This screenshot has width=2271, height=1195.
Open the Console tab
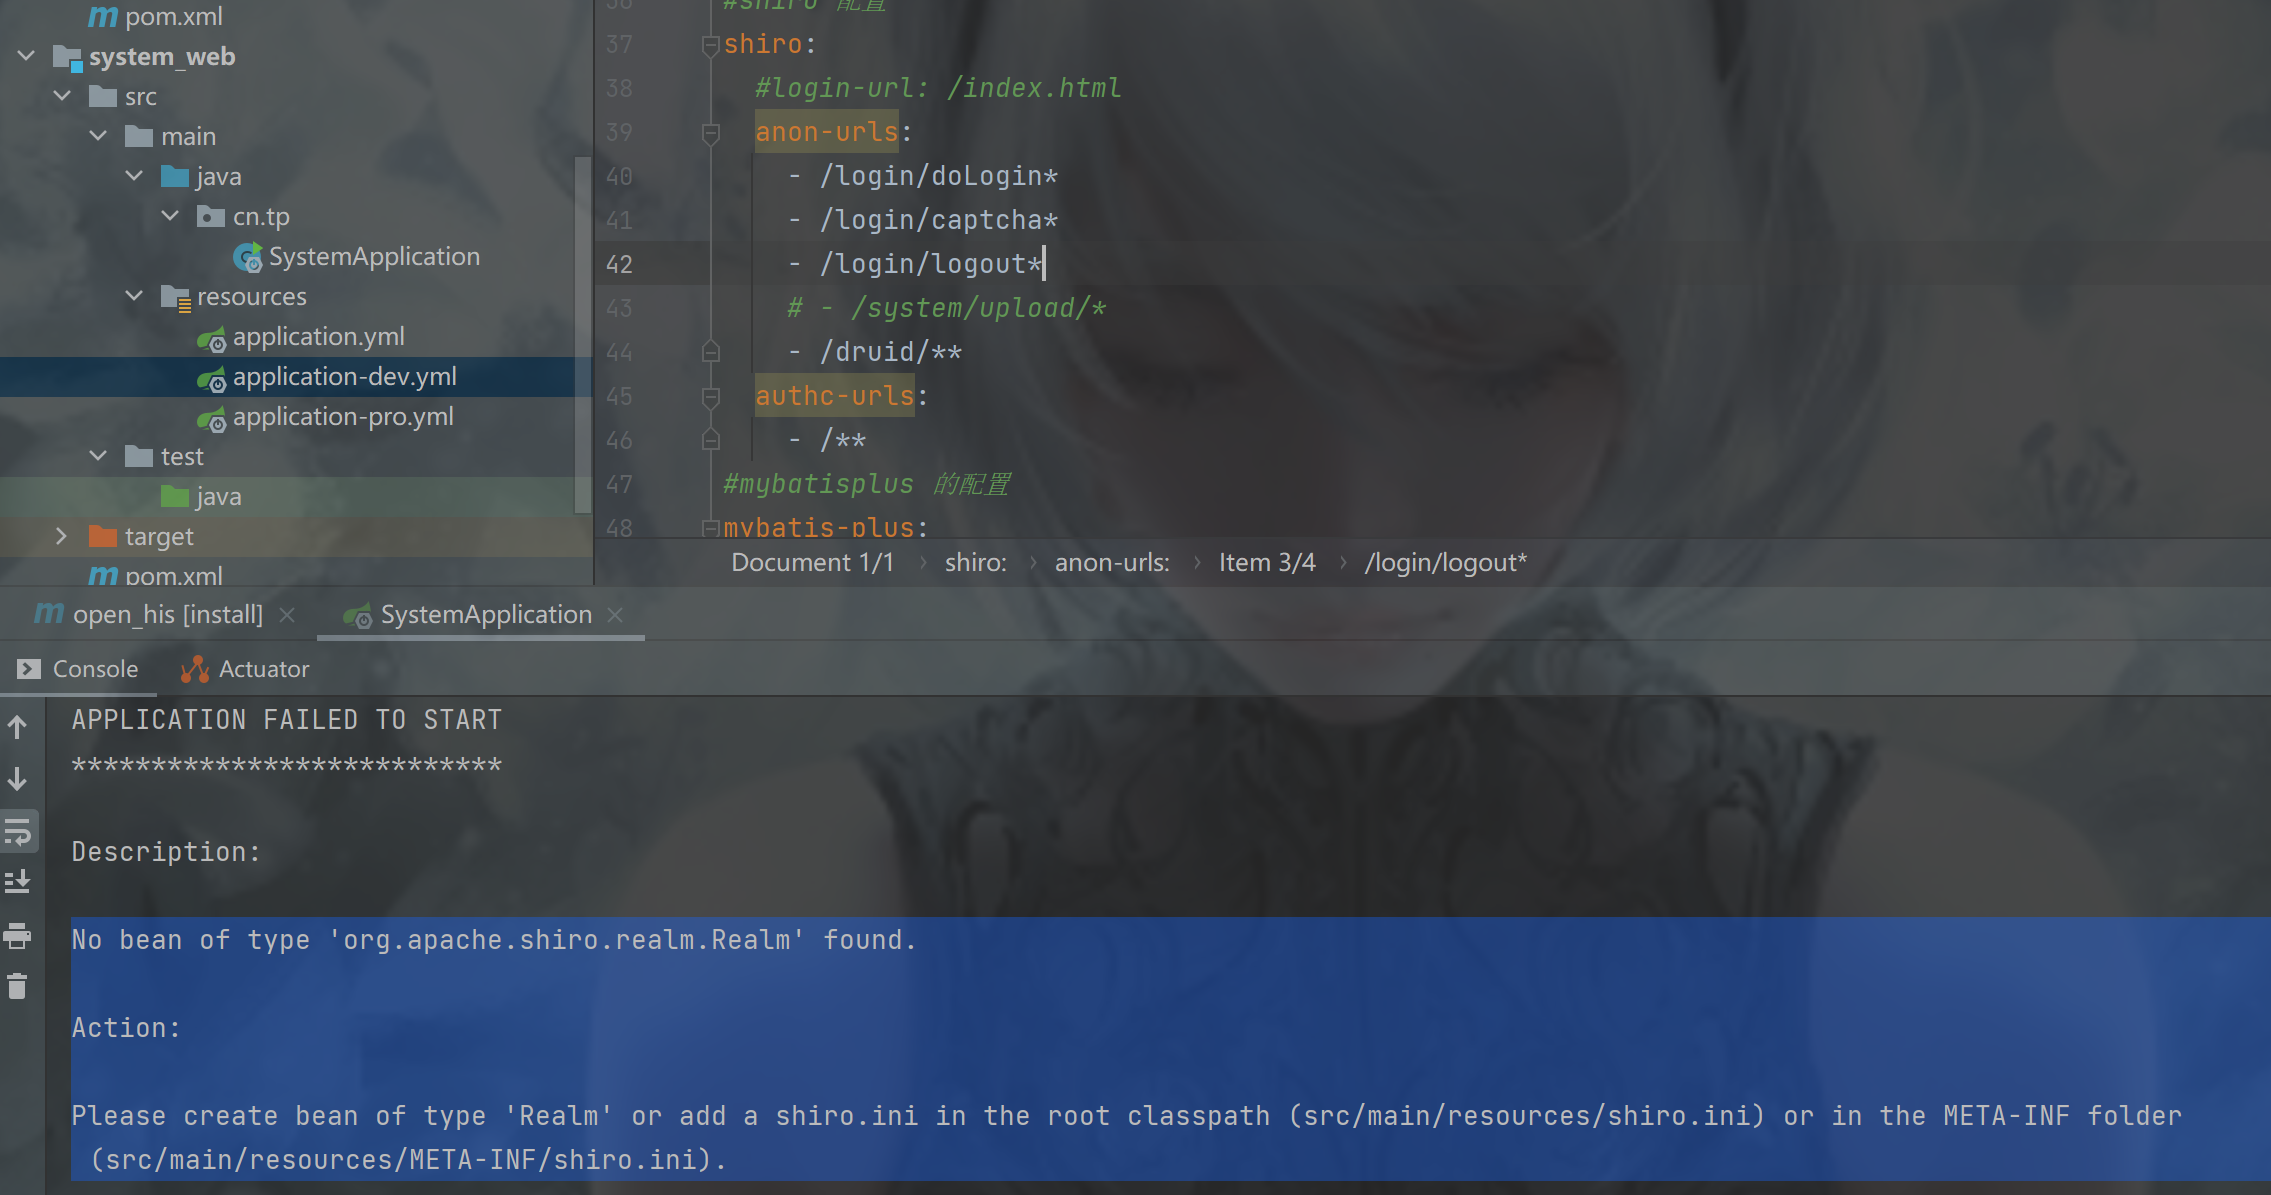(x=78, y=669)
